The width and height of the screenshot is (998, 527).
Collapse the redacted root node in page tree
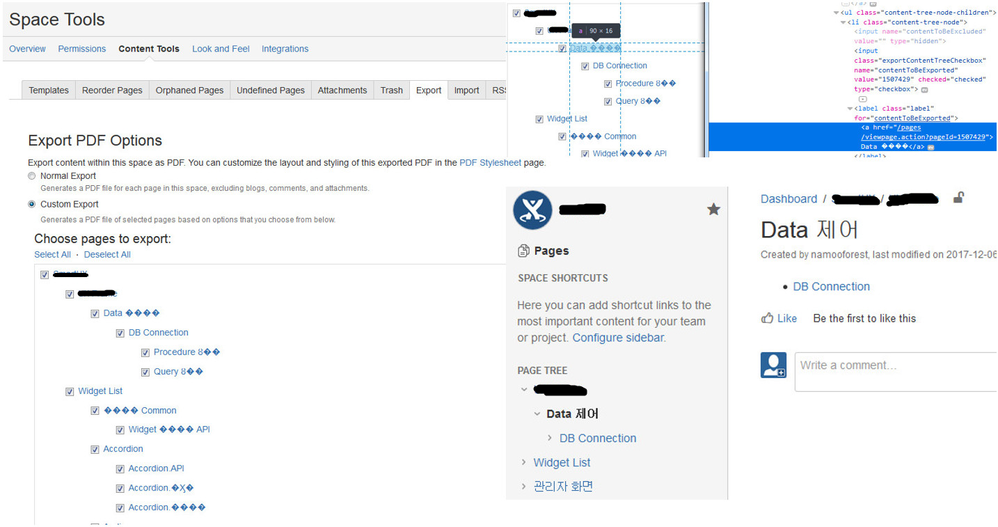524,390
